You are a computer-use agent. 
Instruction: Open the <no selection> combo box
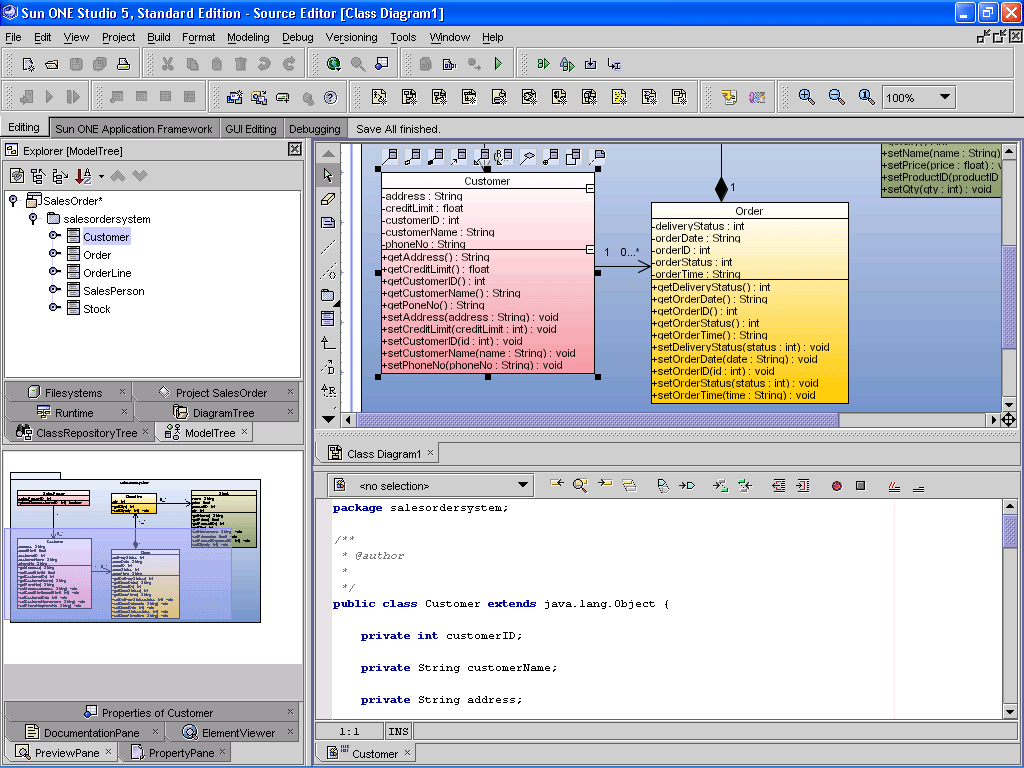click(430, 486)
